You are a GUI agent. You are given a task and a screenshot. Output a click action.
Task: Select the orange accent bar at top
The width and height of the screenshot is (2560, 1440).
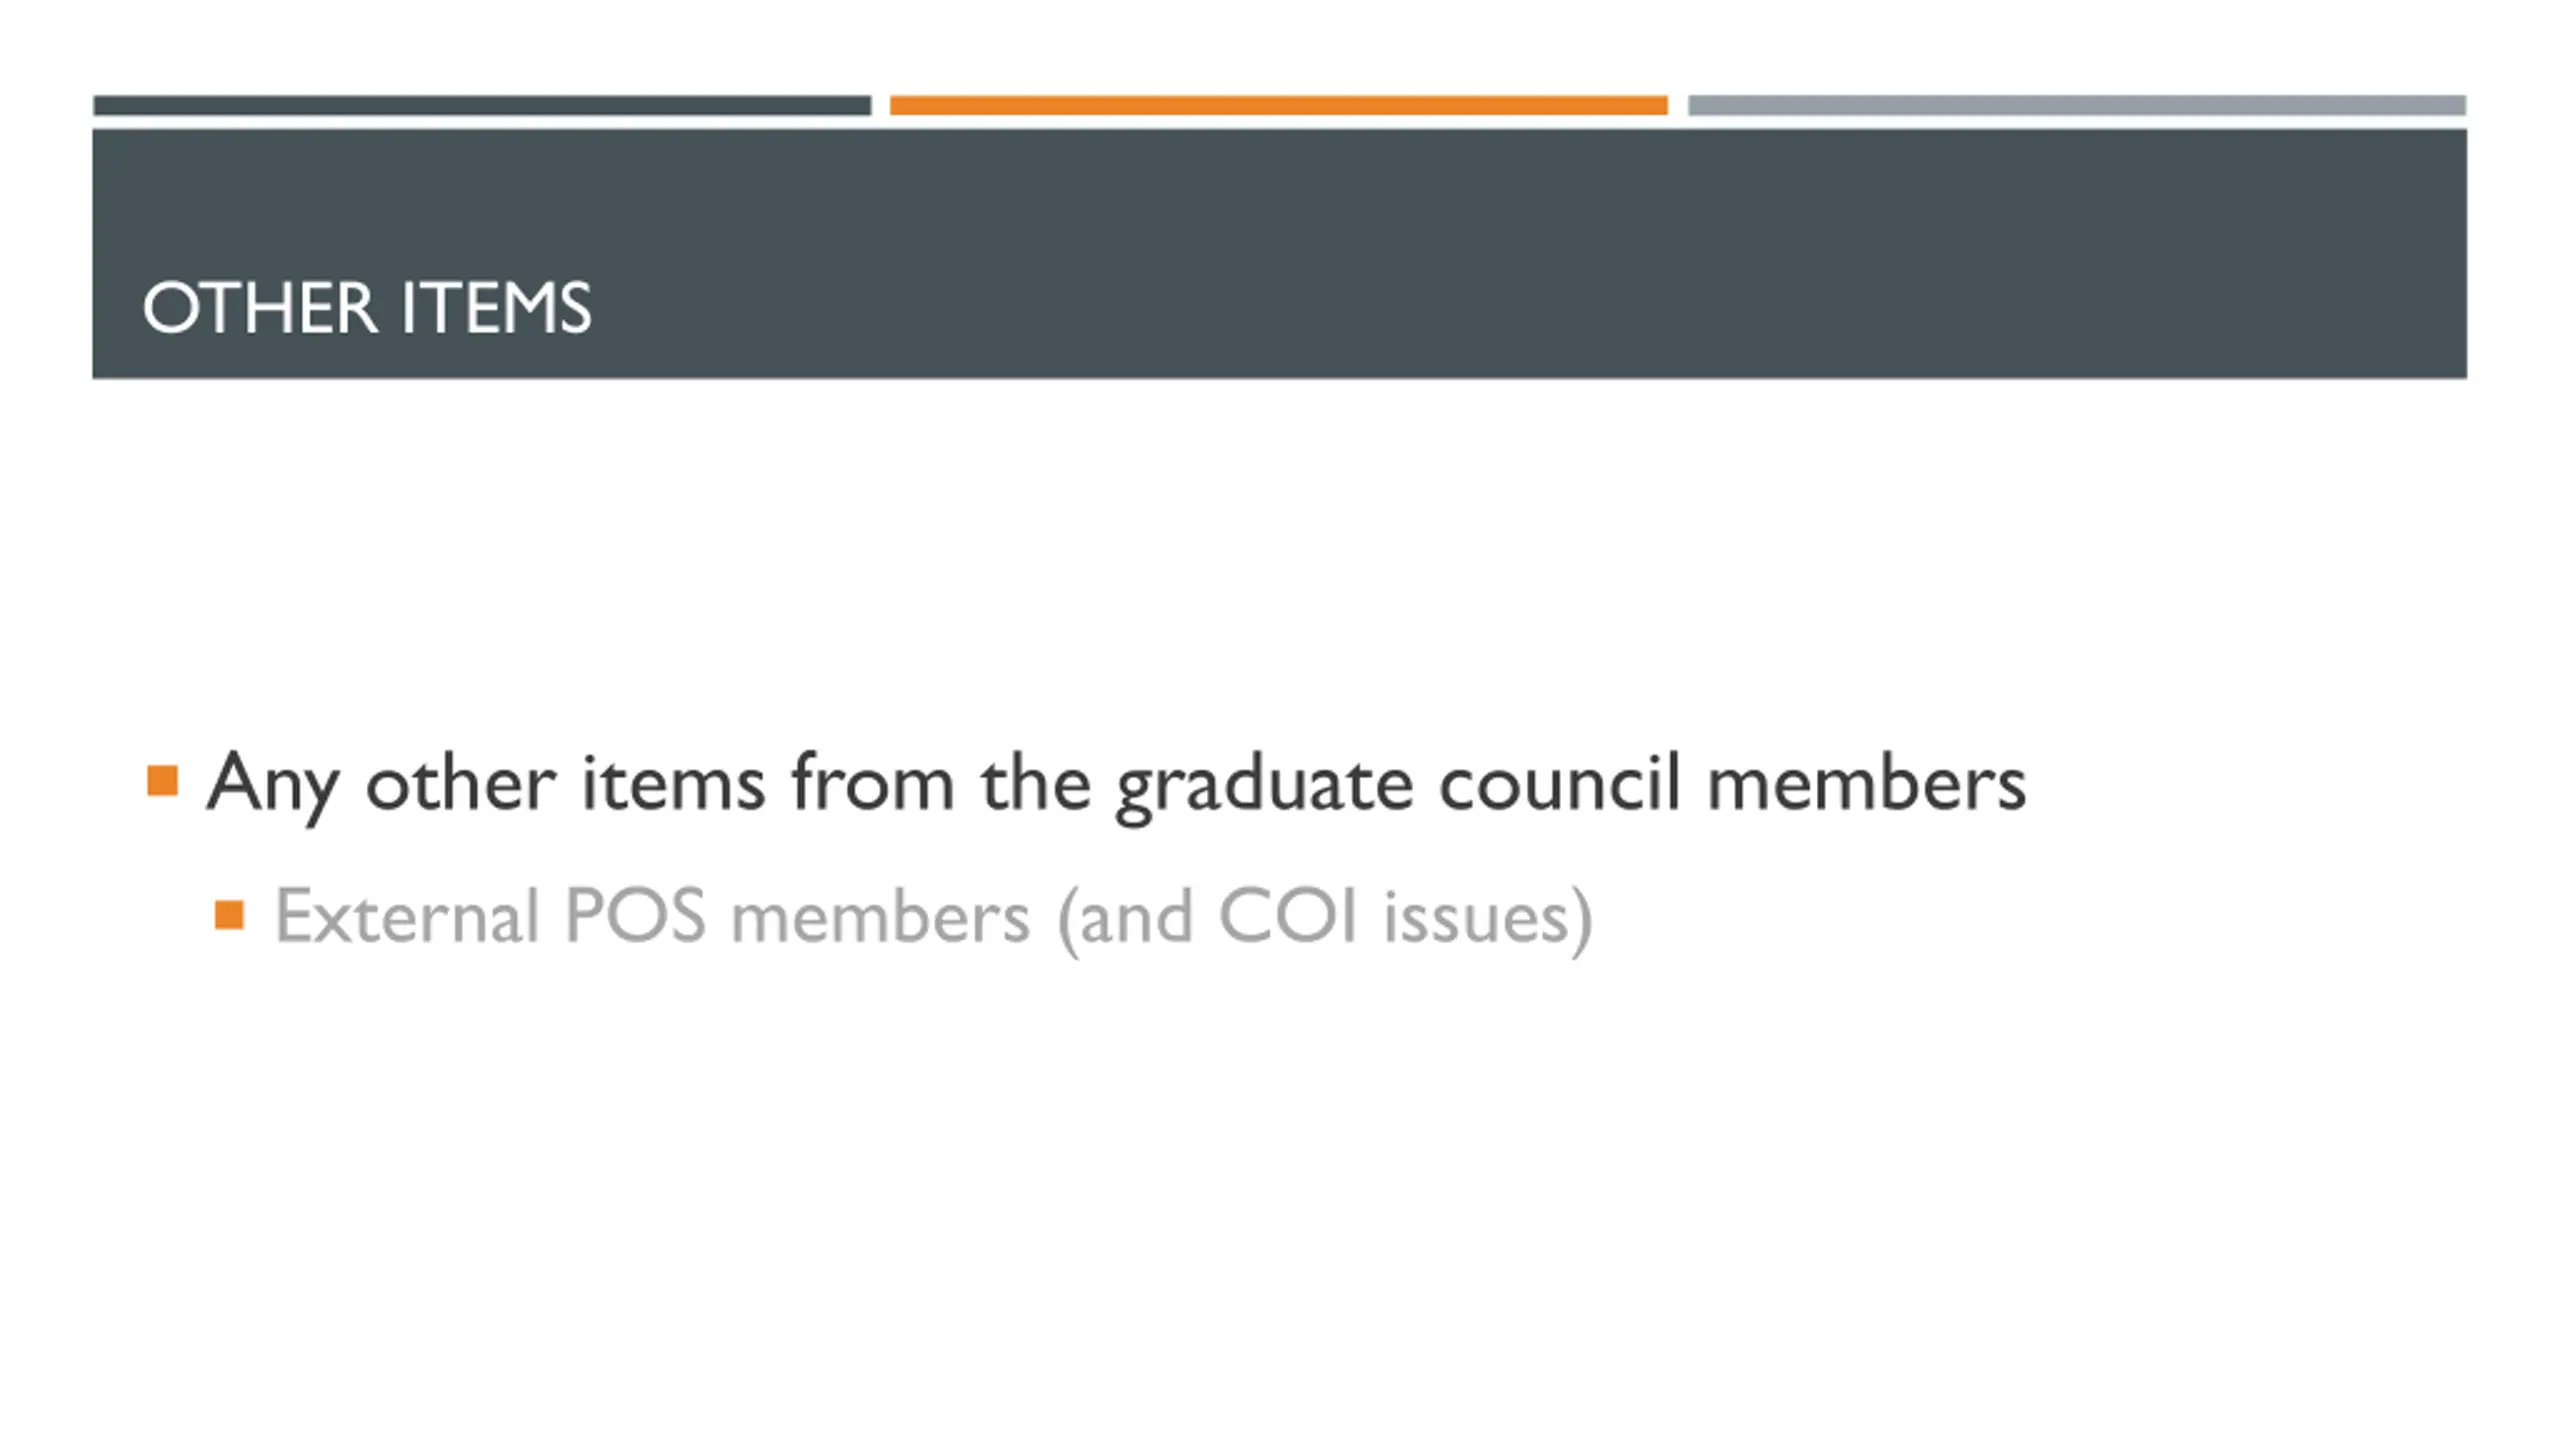click(x=1278, y=105)
